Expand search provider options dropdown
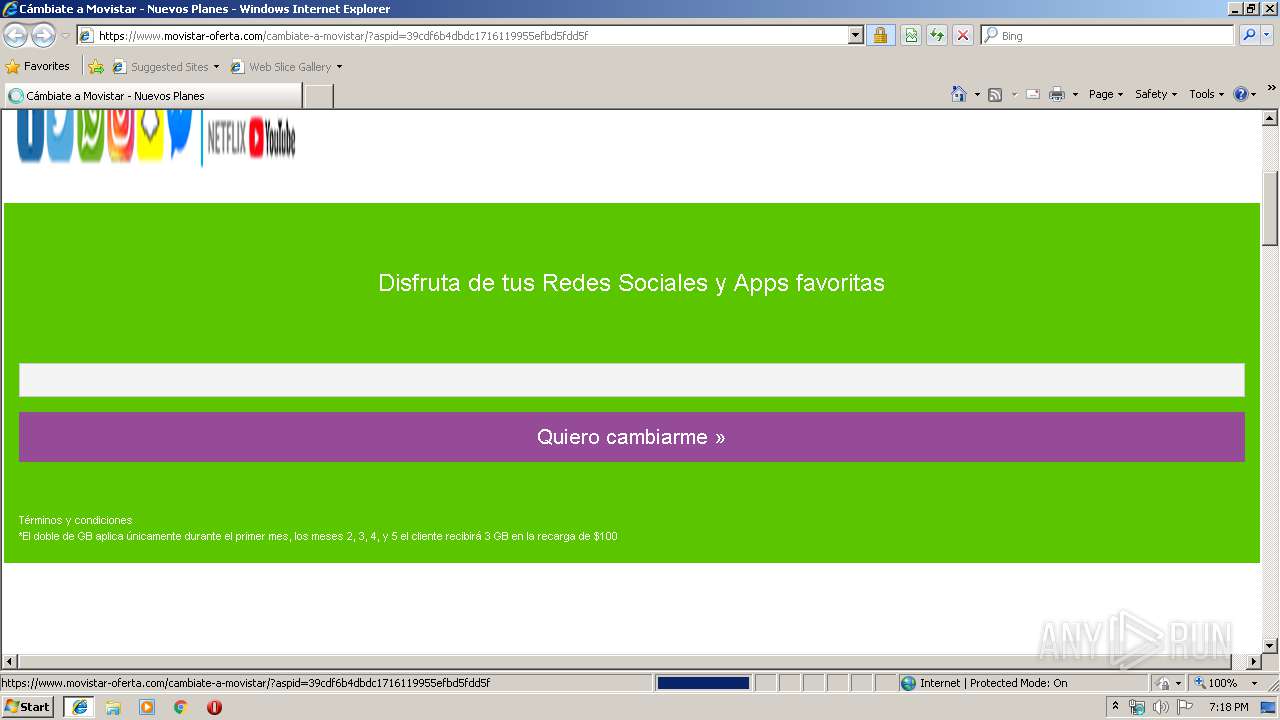 point(1267,36)
